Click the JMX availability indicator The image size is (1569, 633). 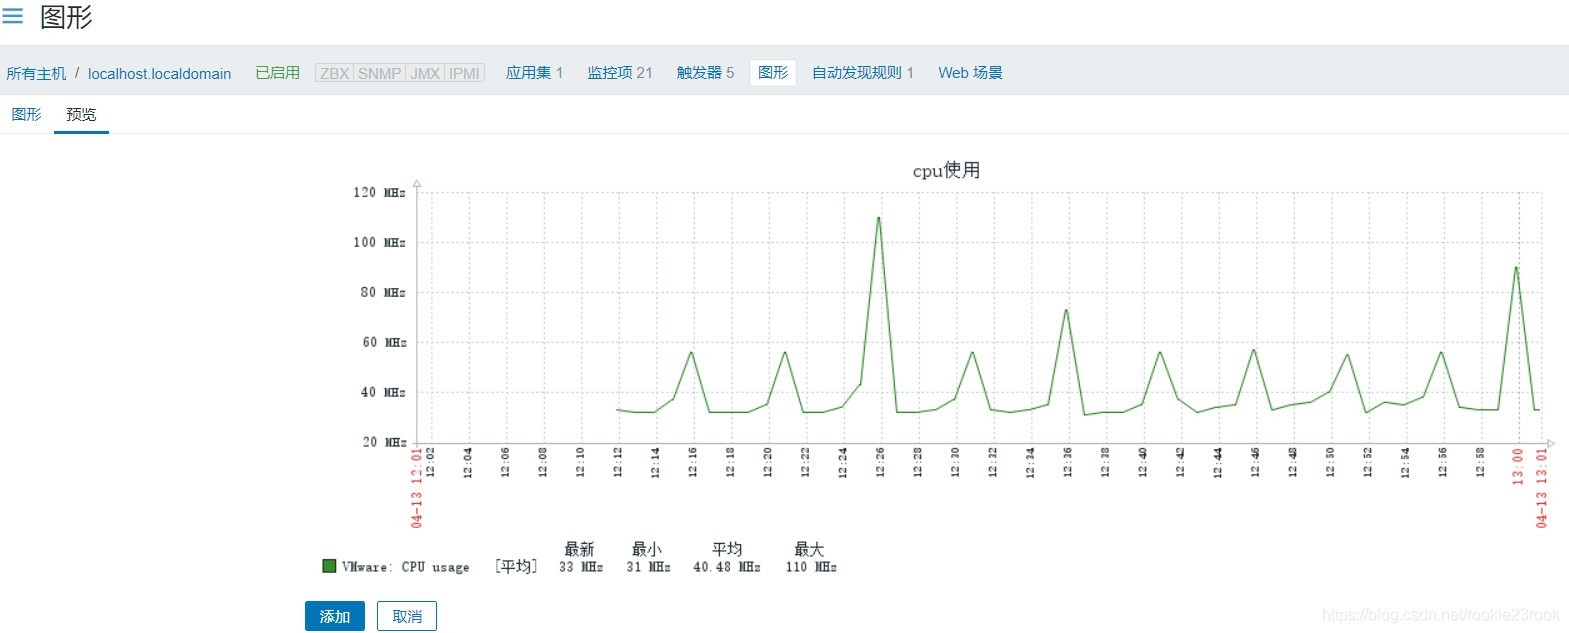425,73
